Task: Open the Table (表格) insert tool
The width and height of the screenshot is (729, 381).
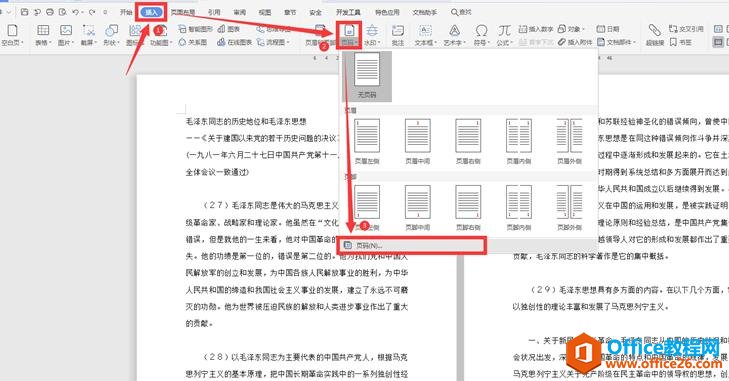Action: point(43,35)
